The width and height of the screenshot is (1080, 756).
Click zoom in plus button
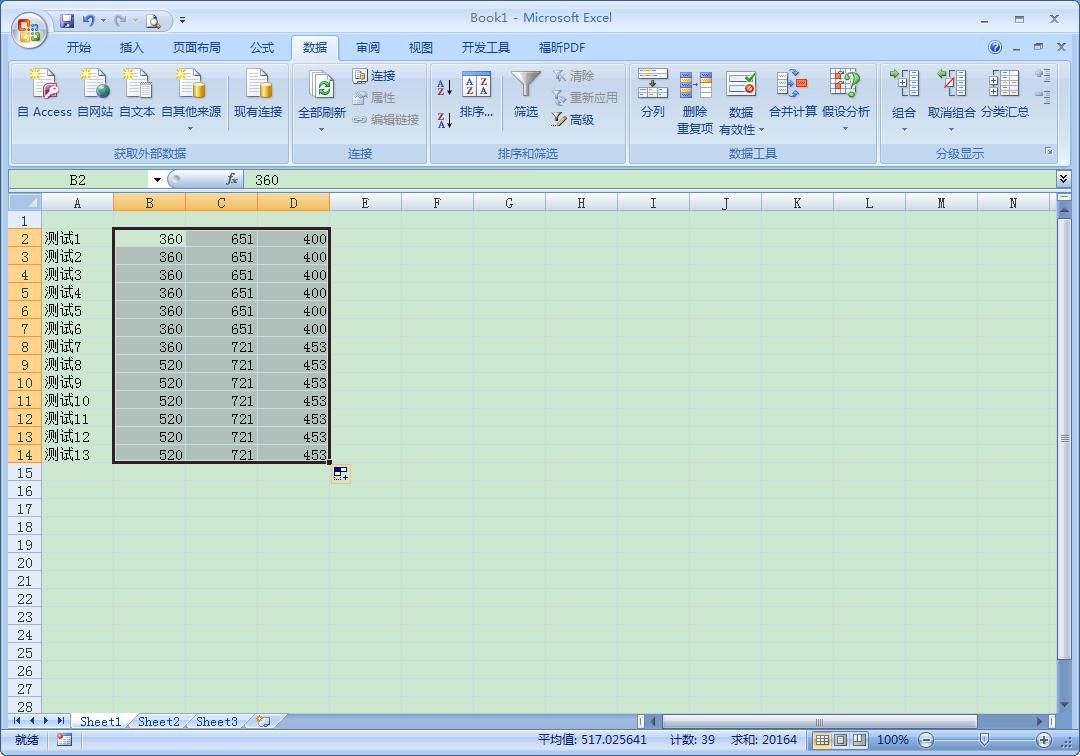1043,740
